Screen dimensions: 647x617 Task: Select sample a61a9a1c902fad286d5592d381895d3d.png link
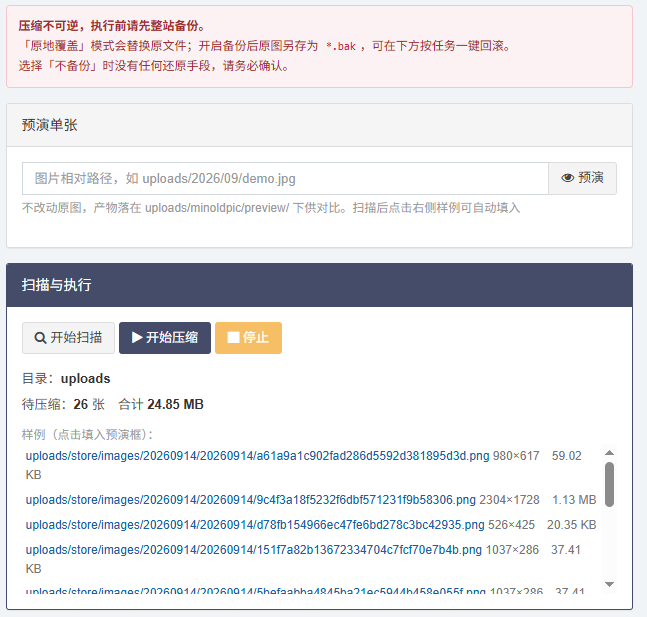point(257,456)
